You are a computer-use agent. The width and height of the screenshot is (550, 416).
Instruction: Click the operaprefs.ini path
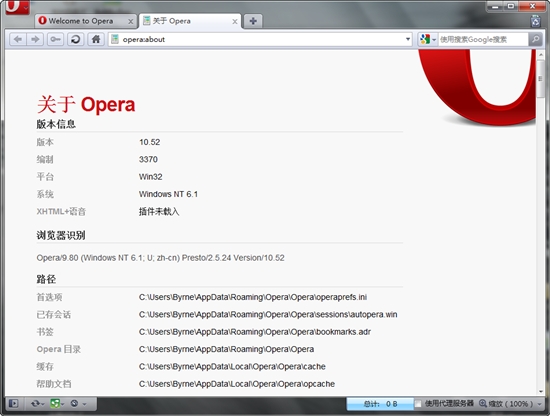tap(253, 297)
